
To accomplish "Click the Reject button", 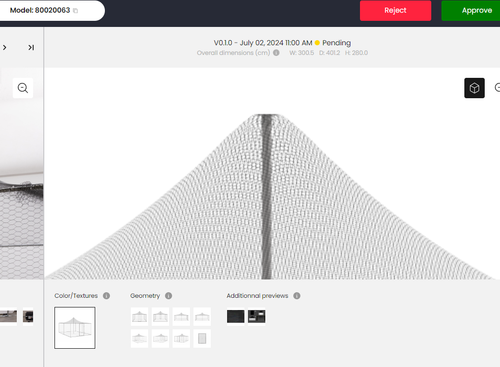I will point(395,11).
